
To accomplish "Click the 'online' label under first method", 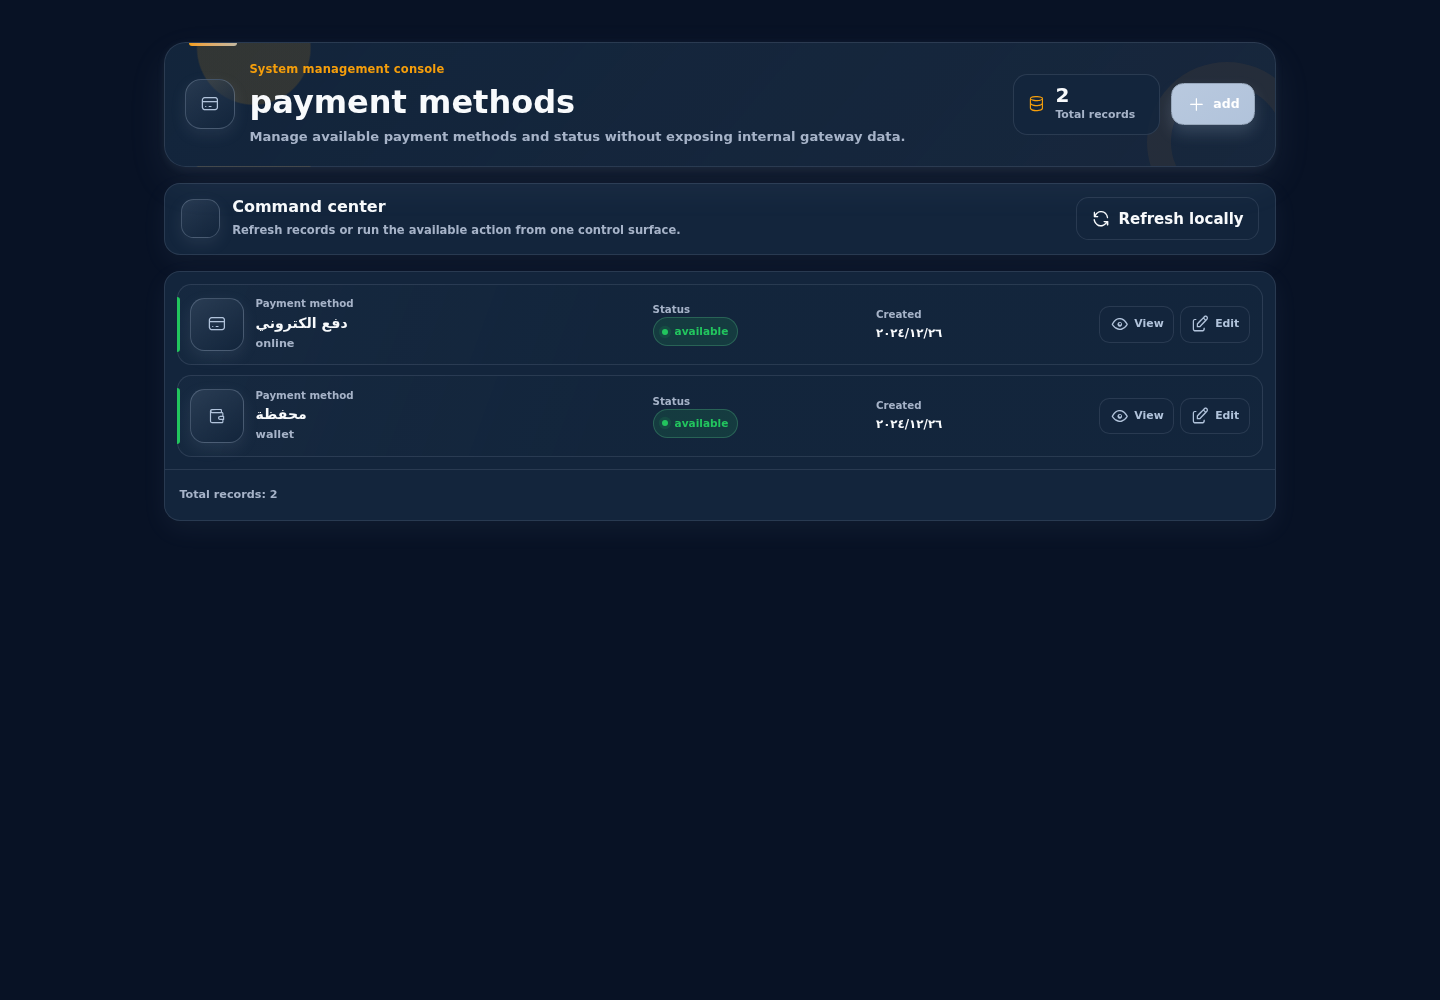I will pyautogui.click(x=275, y=343).
